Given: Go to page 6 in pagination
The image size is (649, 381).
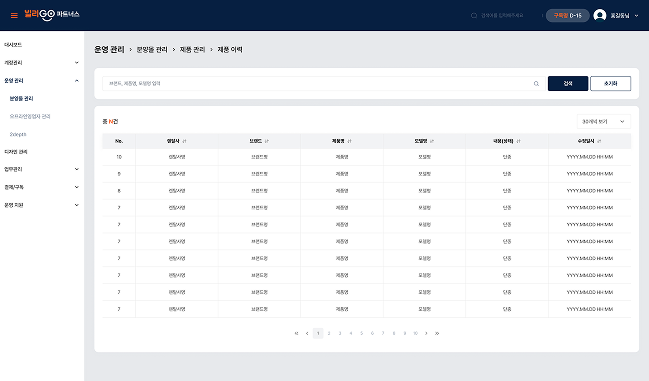Looking at the screenshot, I should (x=372, y=333).
